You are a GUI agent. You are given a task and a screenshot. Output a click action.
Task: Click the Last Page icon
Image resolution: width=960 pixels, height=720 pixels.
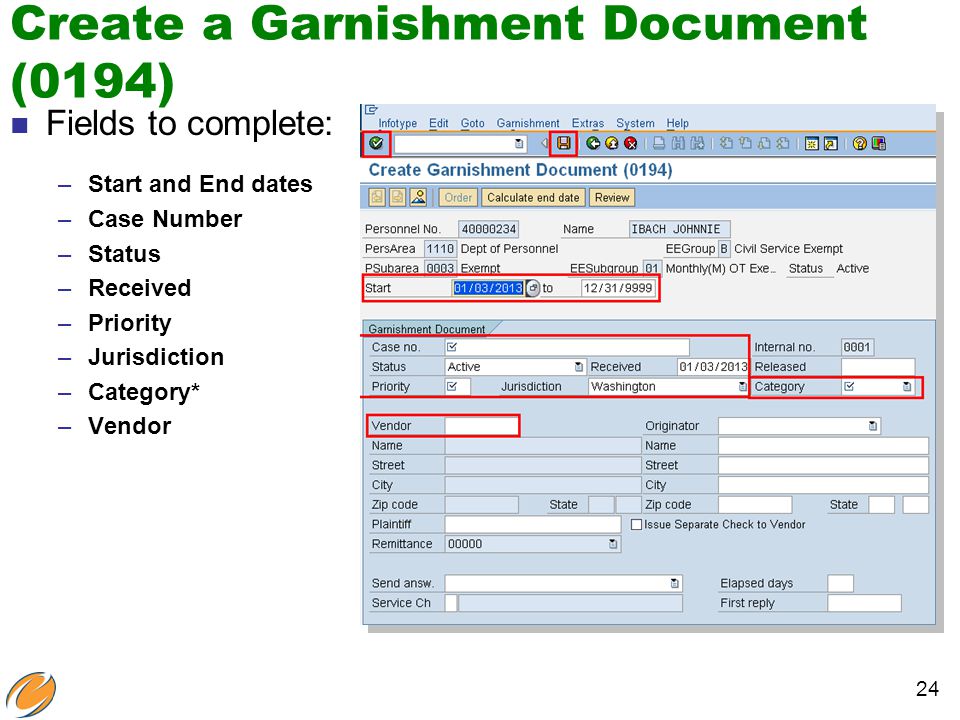(x=783, y=143)
